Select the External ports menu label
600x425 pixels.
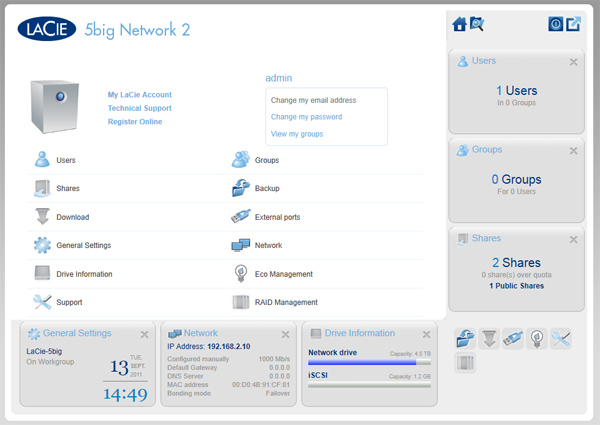[277, 217]
